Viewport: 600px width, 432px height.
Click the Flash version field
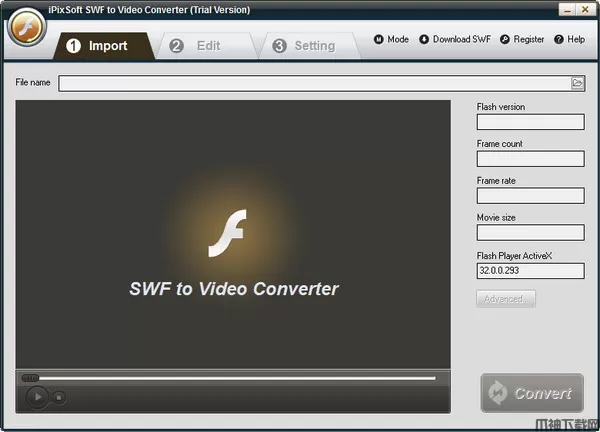point(530,122)
